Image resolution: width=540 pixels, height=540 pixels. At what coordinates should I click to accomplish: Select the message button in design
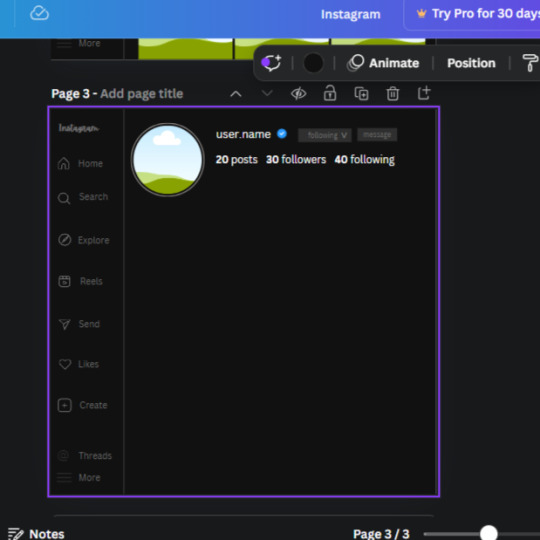[x=377, y=135]
